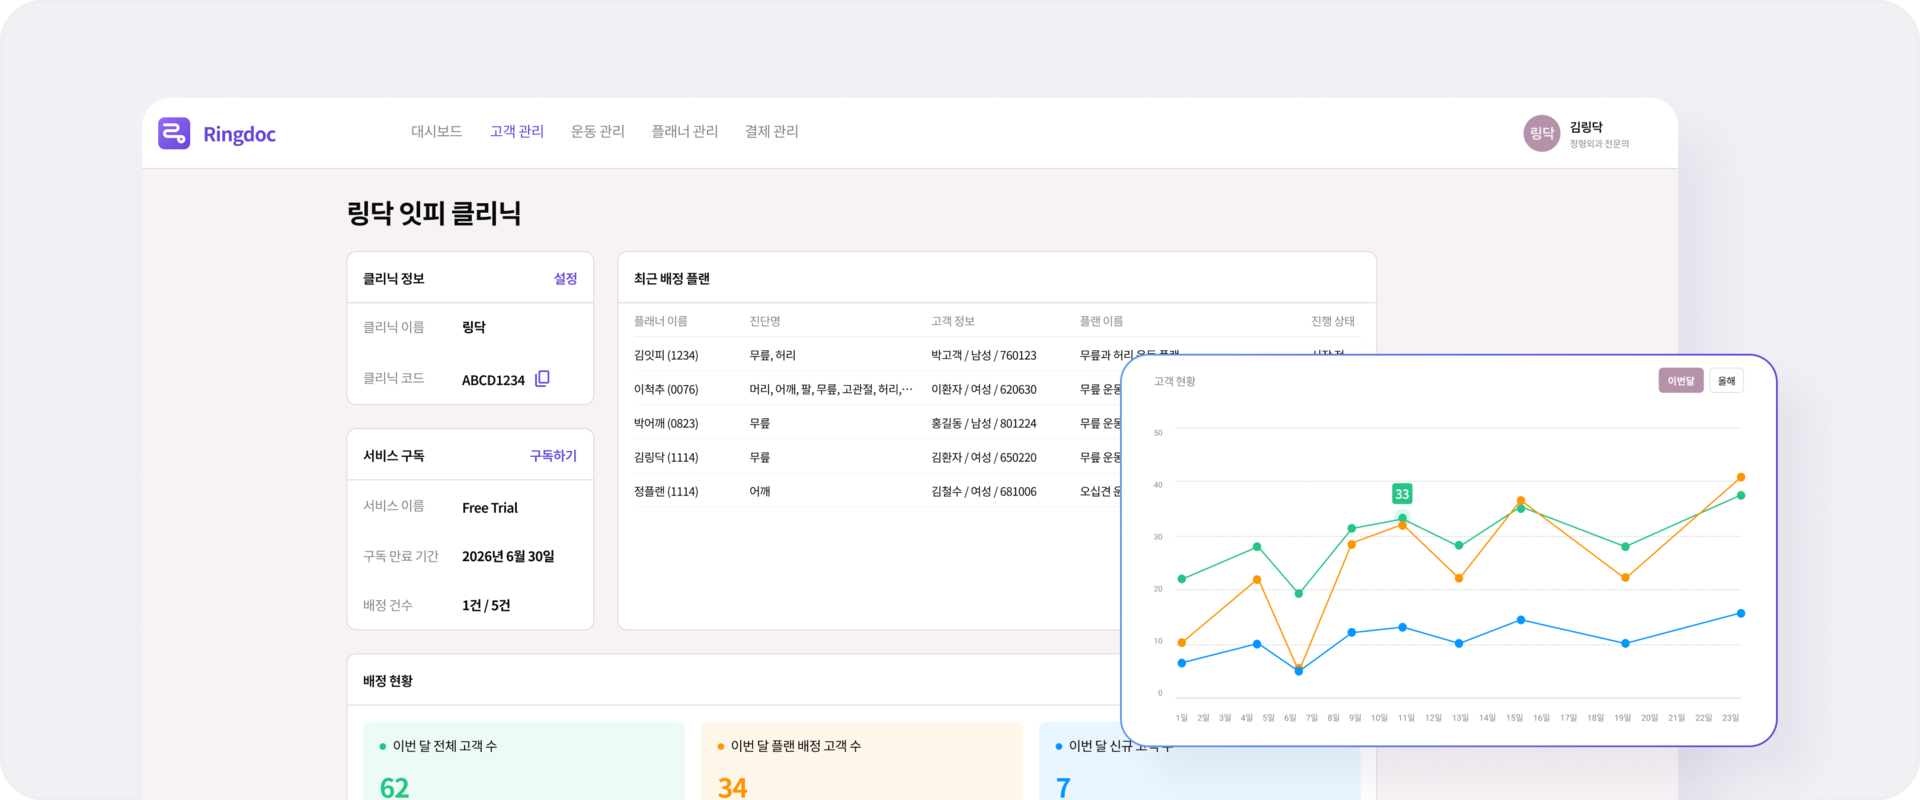Open the 대시보드 menu
Viewport: 1920px width, 800px height.
point(436,132)
